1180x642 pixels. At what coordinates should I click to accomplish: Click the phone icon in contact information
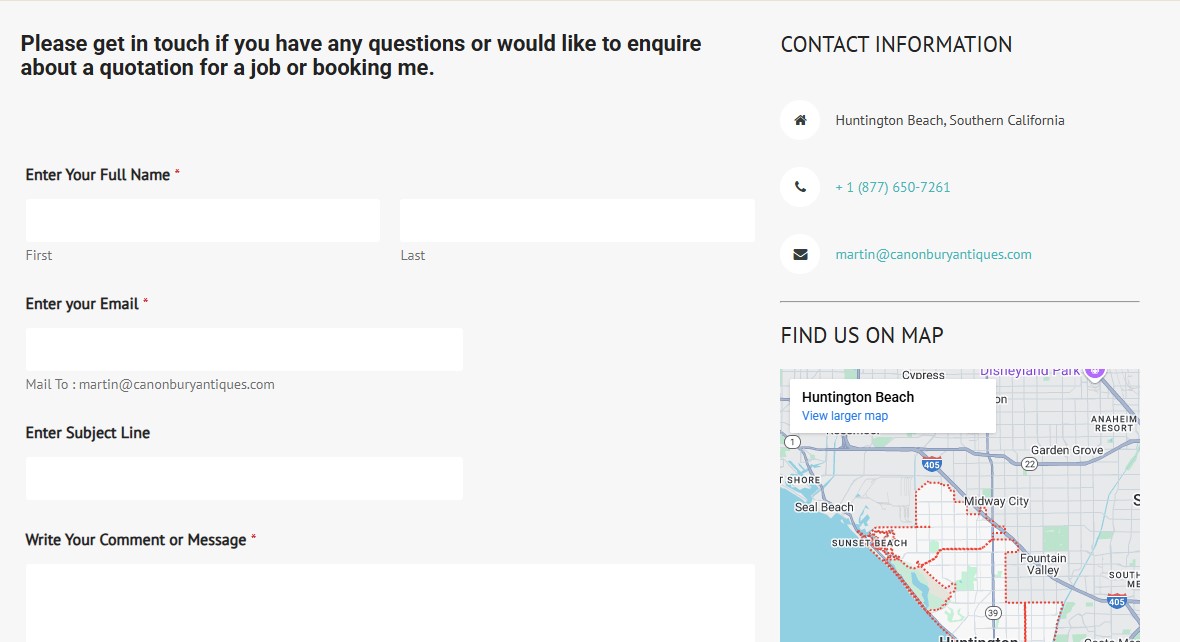click(800, 187)
